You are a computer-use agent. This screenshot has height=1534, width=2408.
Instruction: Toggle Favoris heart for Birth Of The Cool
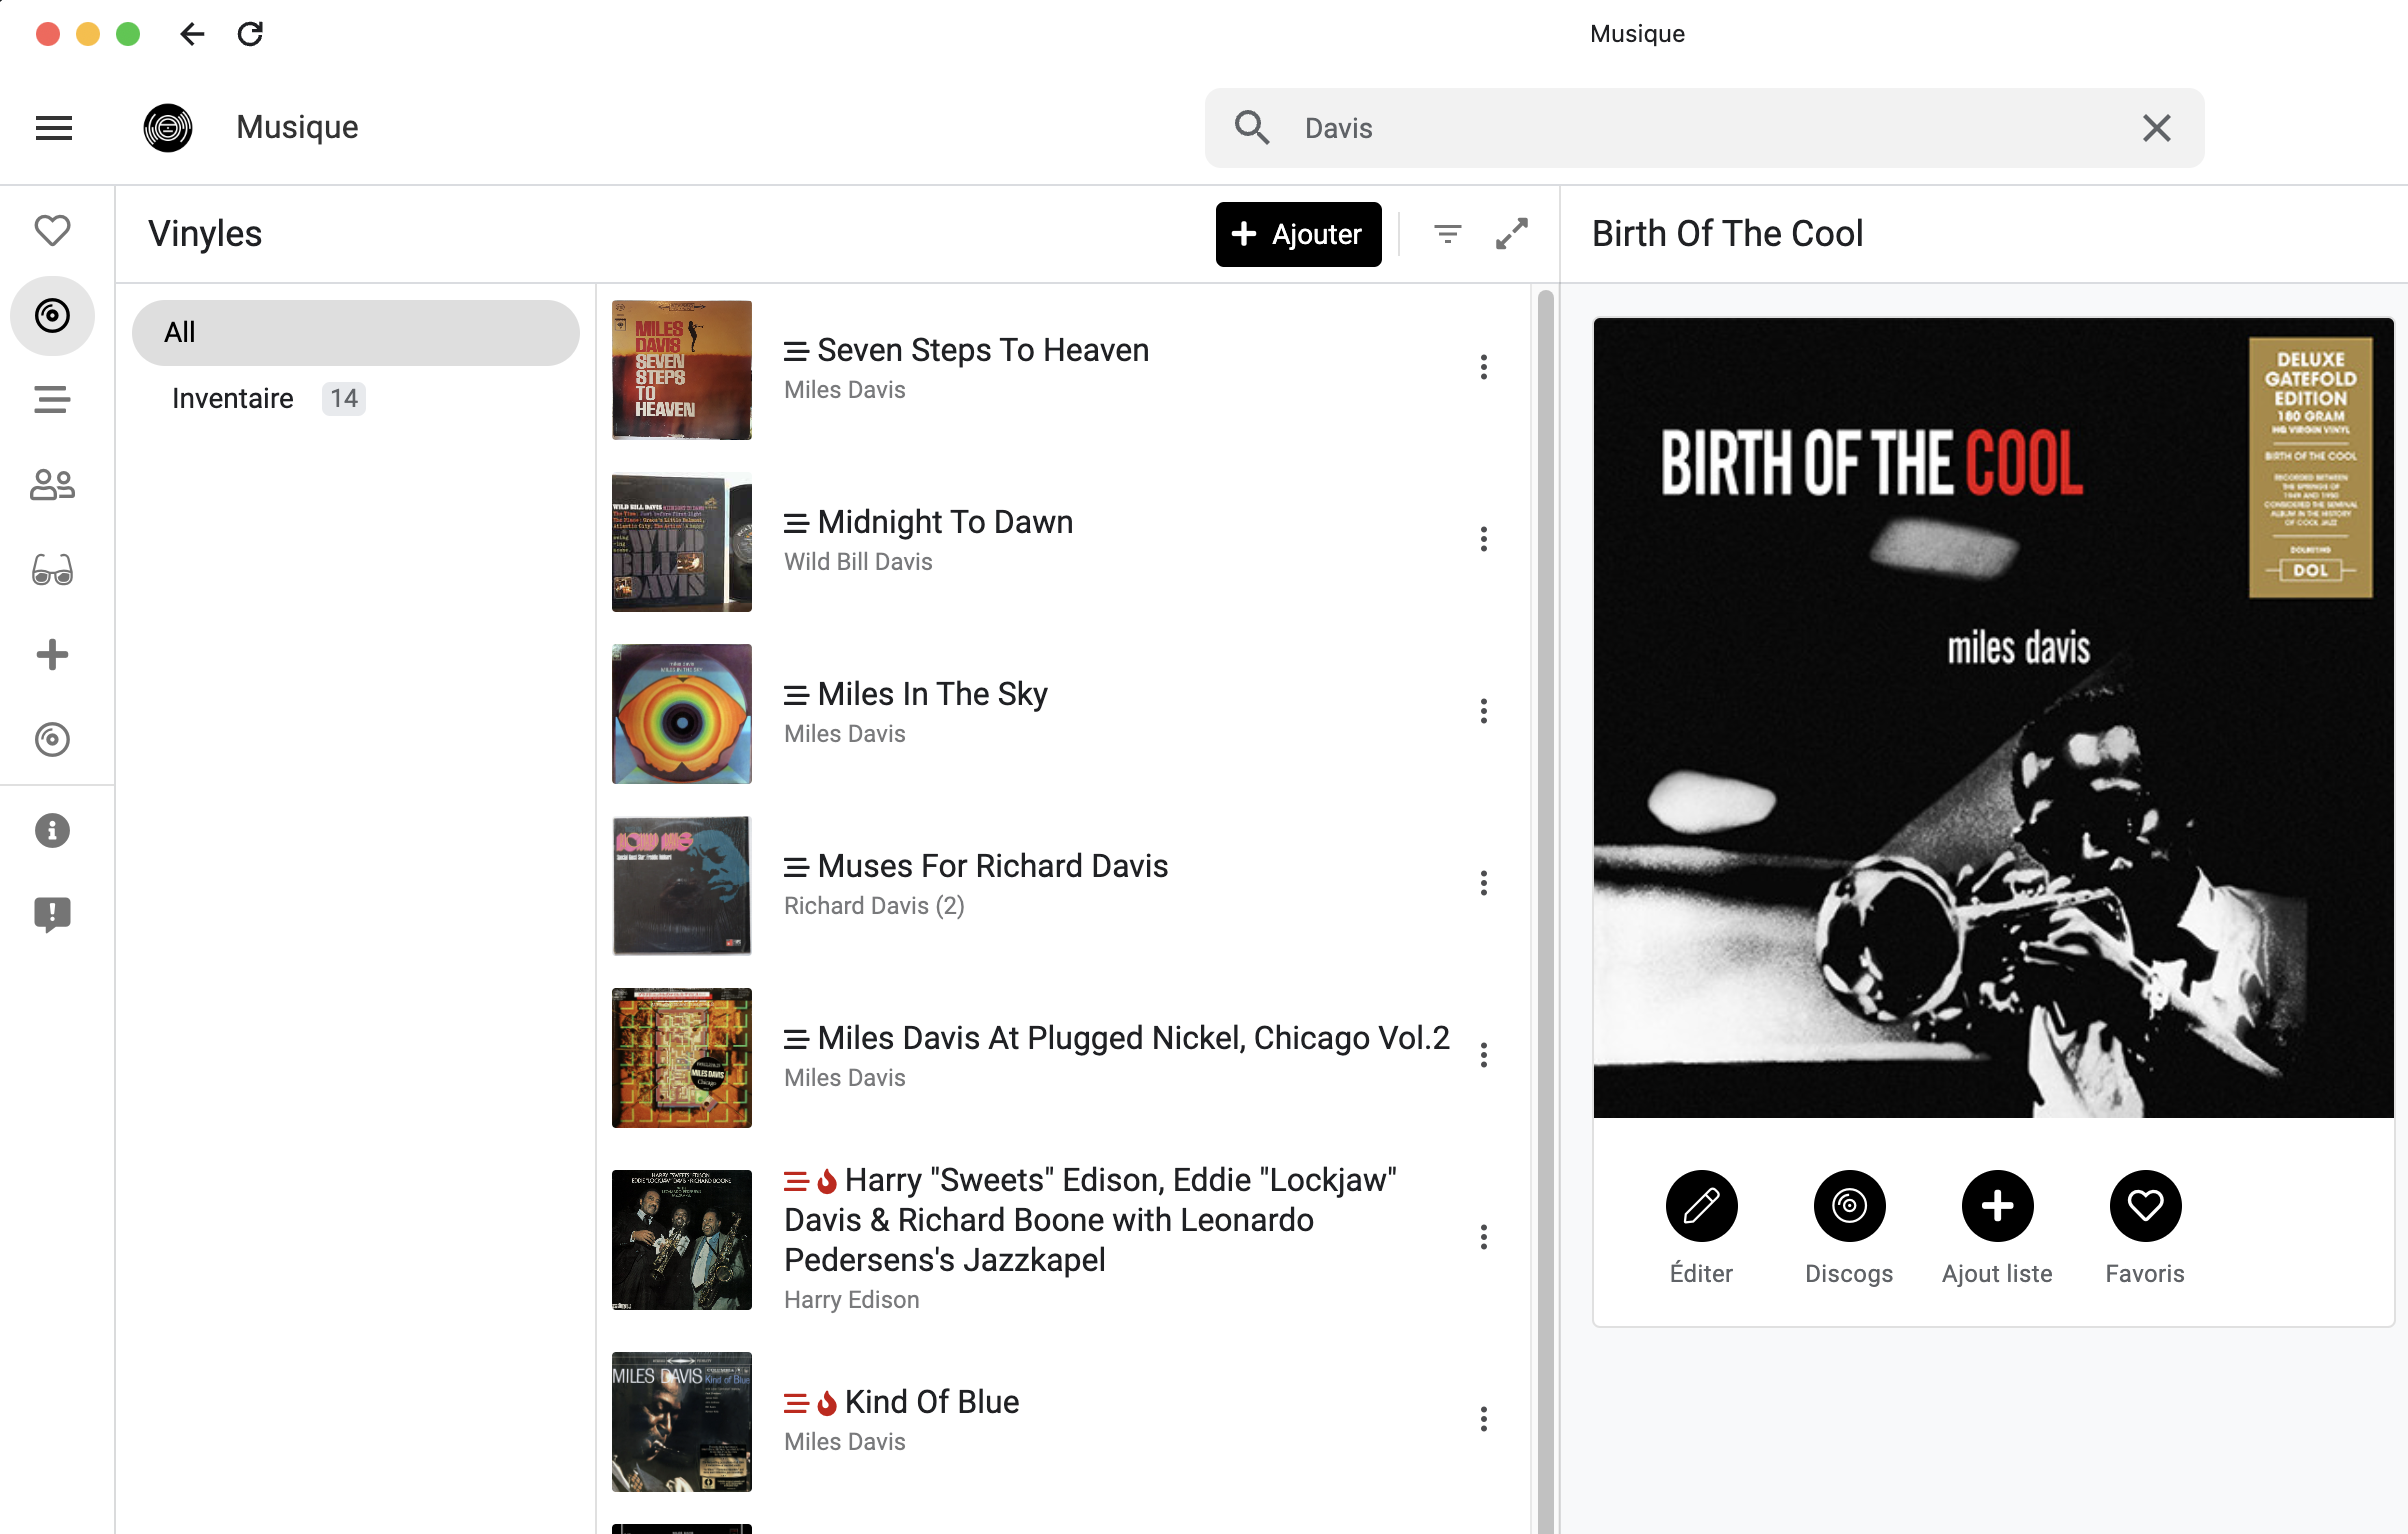click(2145, 1206)
